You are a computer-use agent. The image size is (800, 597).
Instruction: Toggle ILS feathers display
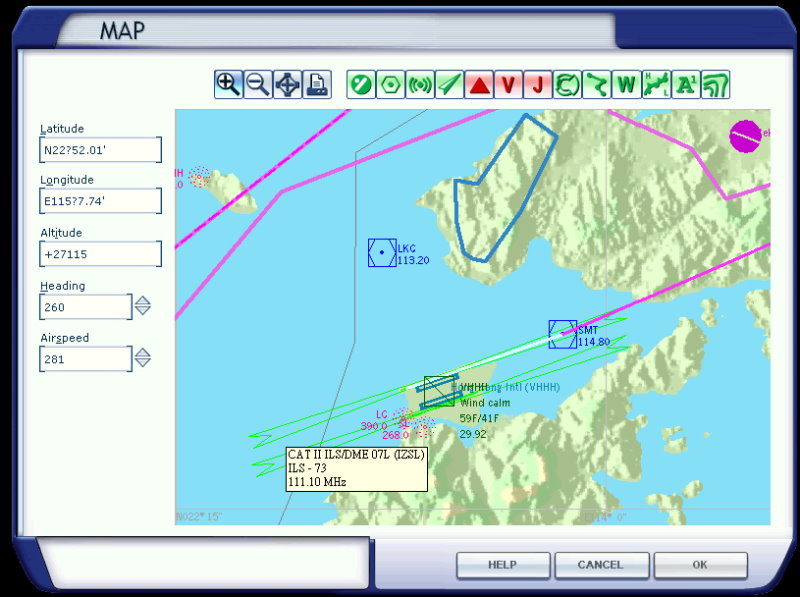449,84
